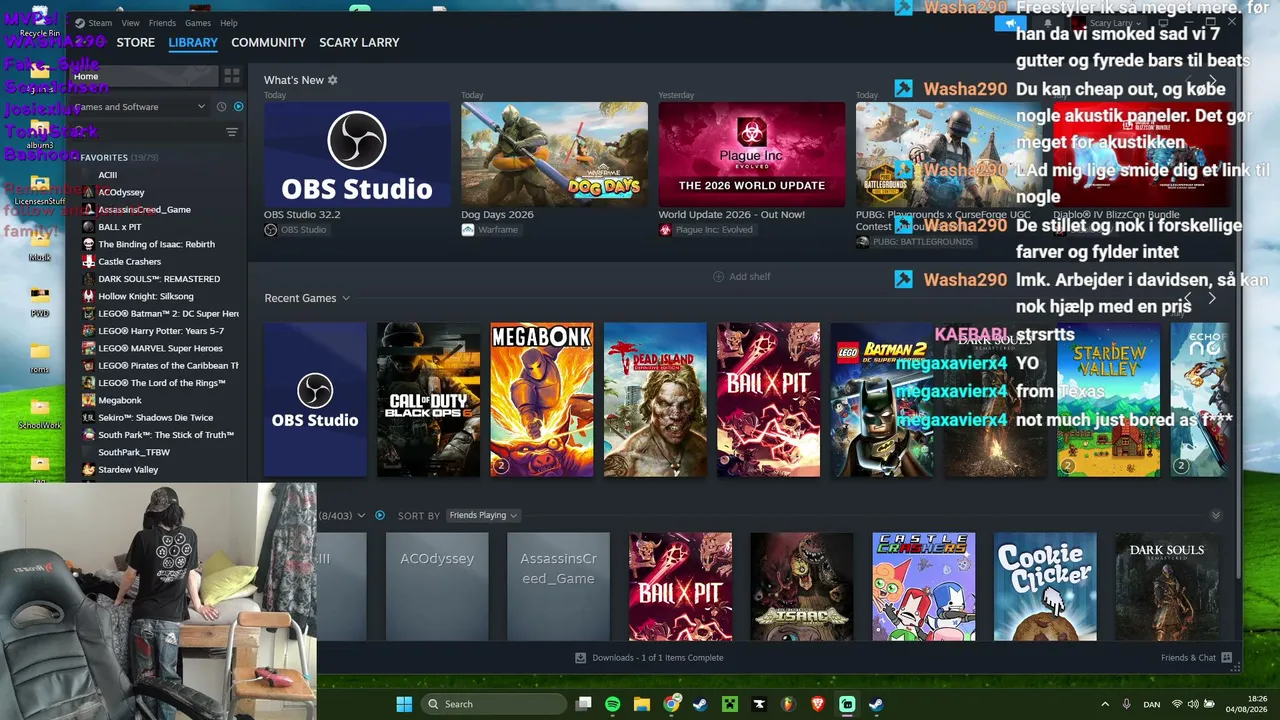
Task: Open Cookie Clicker in the lower shelf
Action: click(x=1045, y=586)
